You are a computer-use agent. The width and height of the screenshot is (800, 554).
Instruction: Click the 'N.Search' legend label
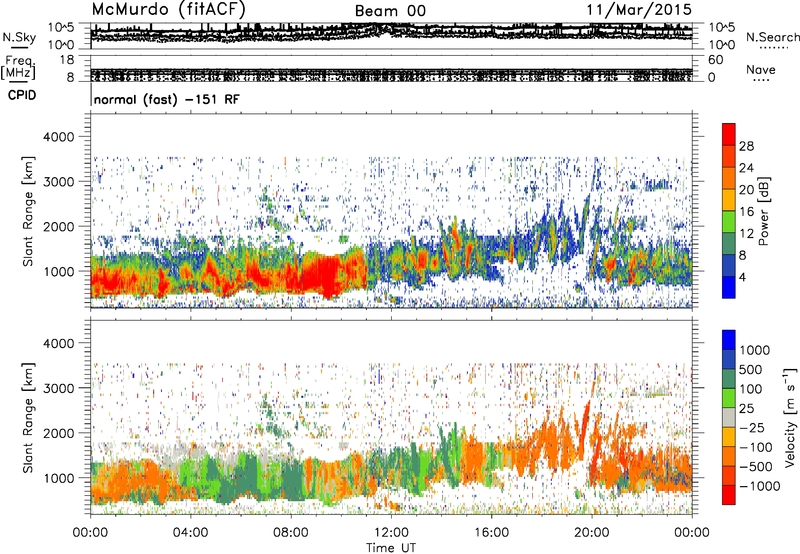(772, 37)
